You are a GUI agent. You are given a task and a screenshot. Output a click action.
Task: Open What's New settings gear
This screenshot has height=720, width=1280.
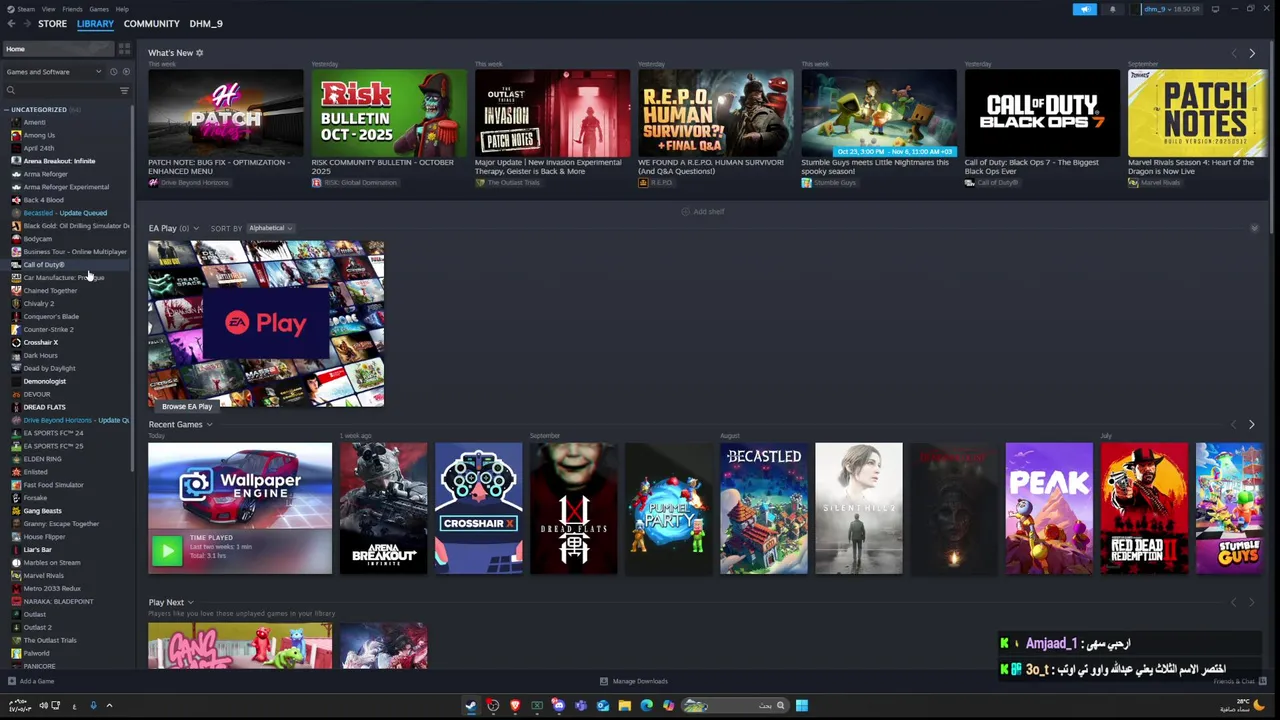coord(199,53)
